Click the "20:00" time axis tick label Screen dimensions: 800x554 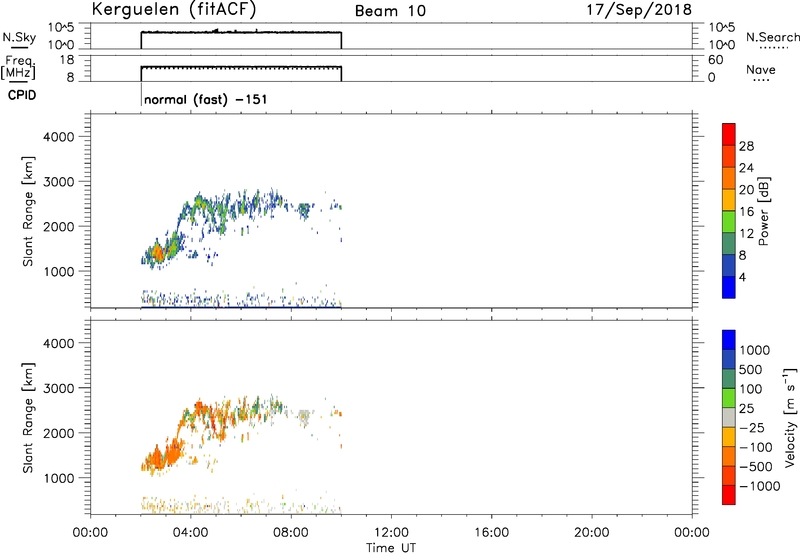591,533
